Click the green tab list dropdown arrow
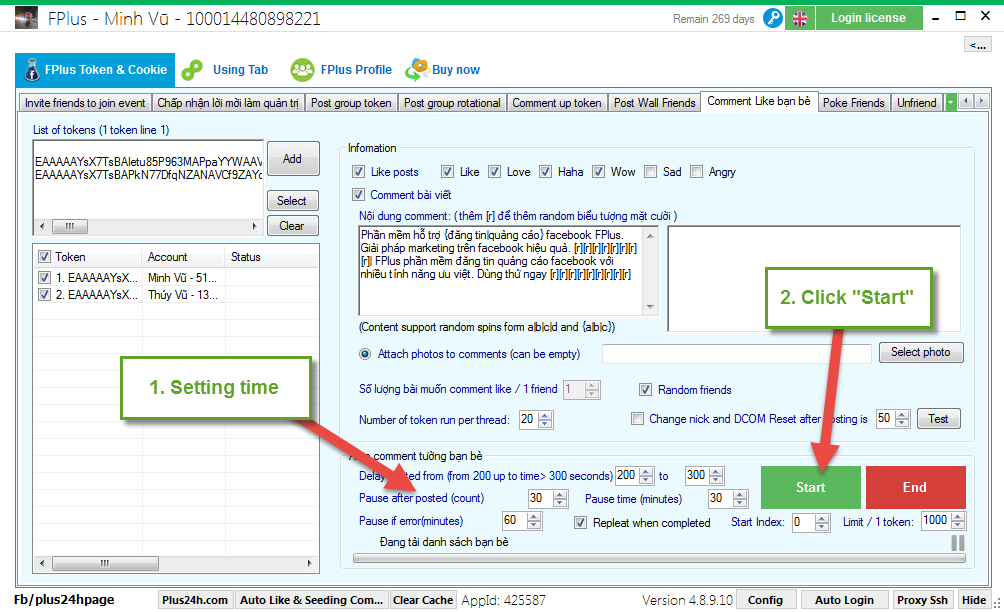The height and width of the screenshot is (612, 1004). (x=951, y=102)
